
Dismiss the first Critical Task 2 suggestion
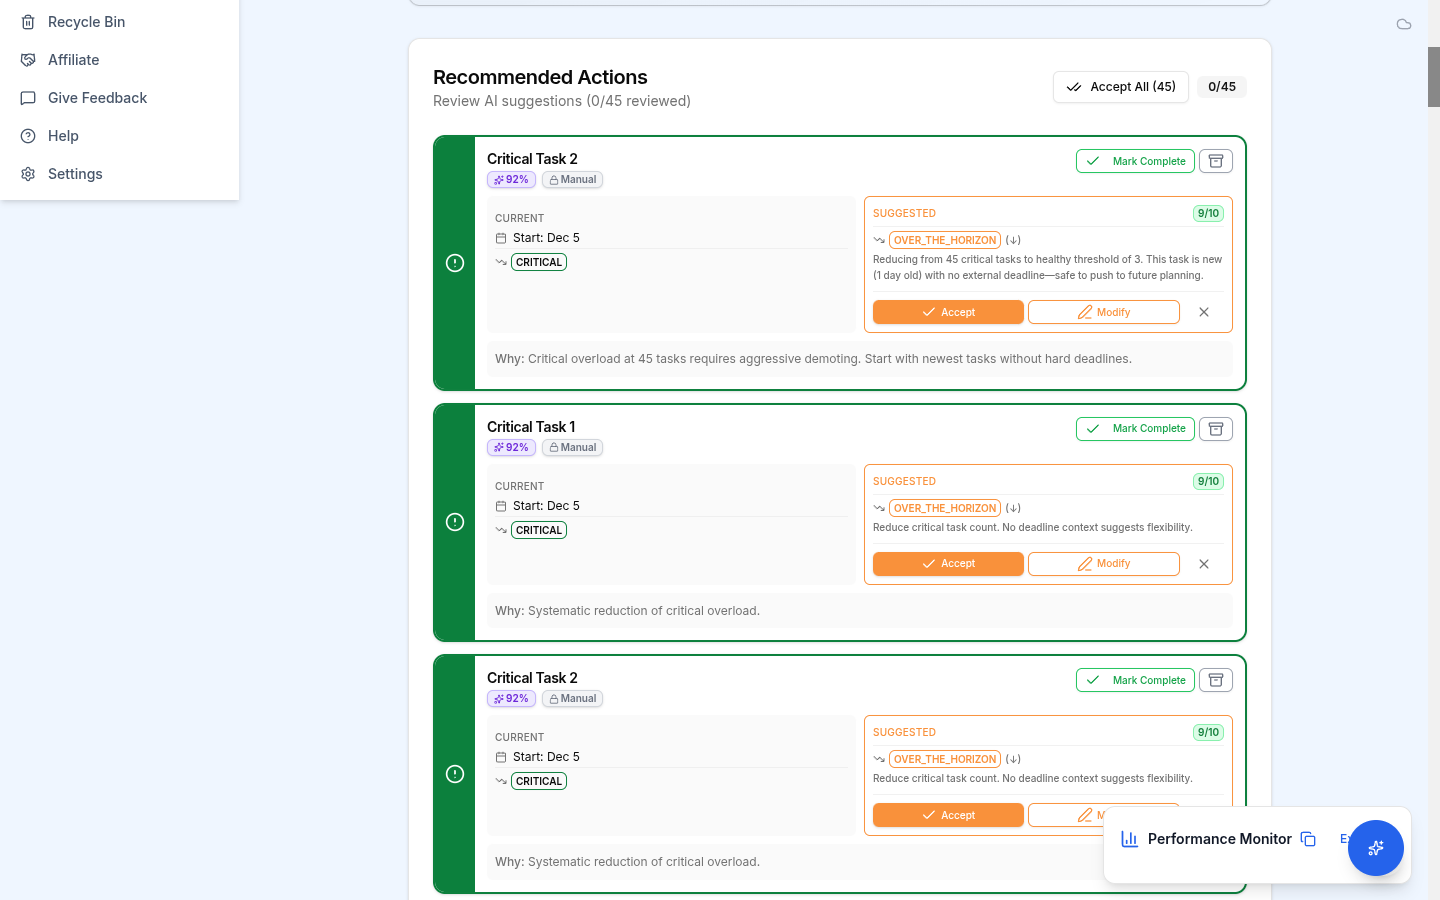[1204, 312]
